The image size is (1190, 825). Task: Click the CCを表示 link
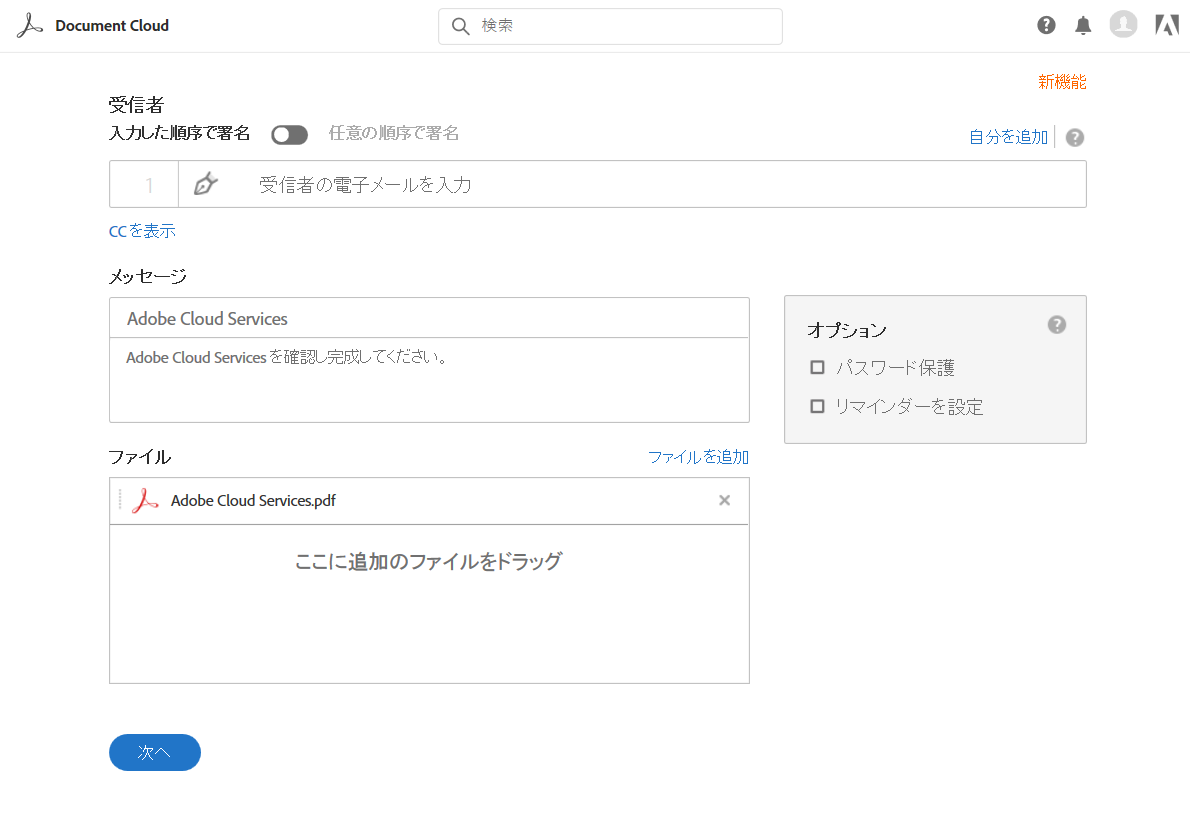(x=142, y=231)
